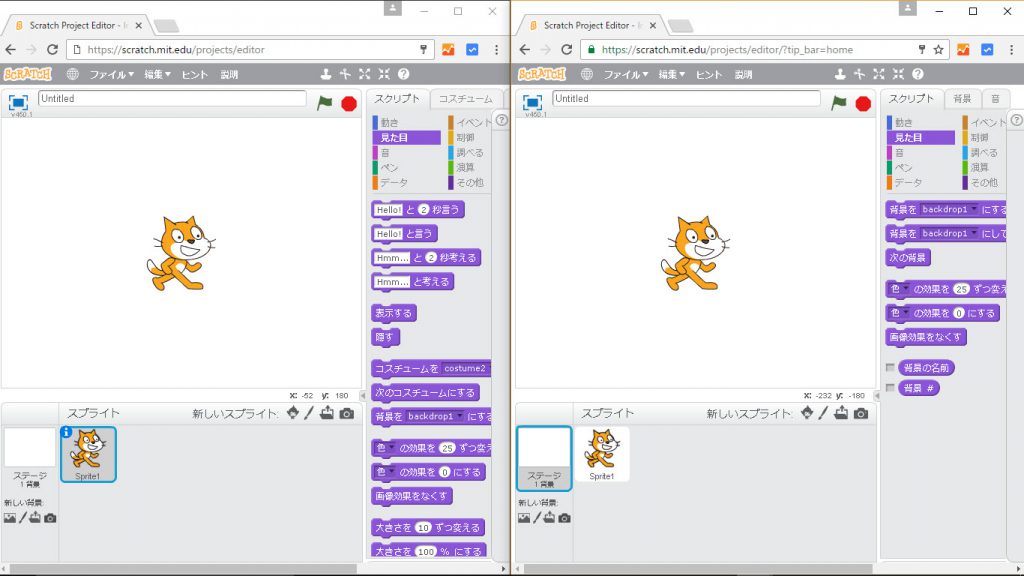Open block help question icon in right toolbar
Screen dimensions: 1024x576
click(918, 74)
